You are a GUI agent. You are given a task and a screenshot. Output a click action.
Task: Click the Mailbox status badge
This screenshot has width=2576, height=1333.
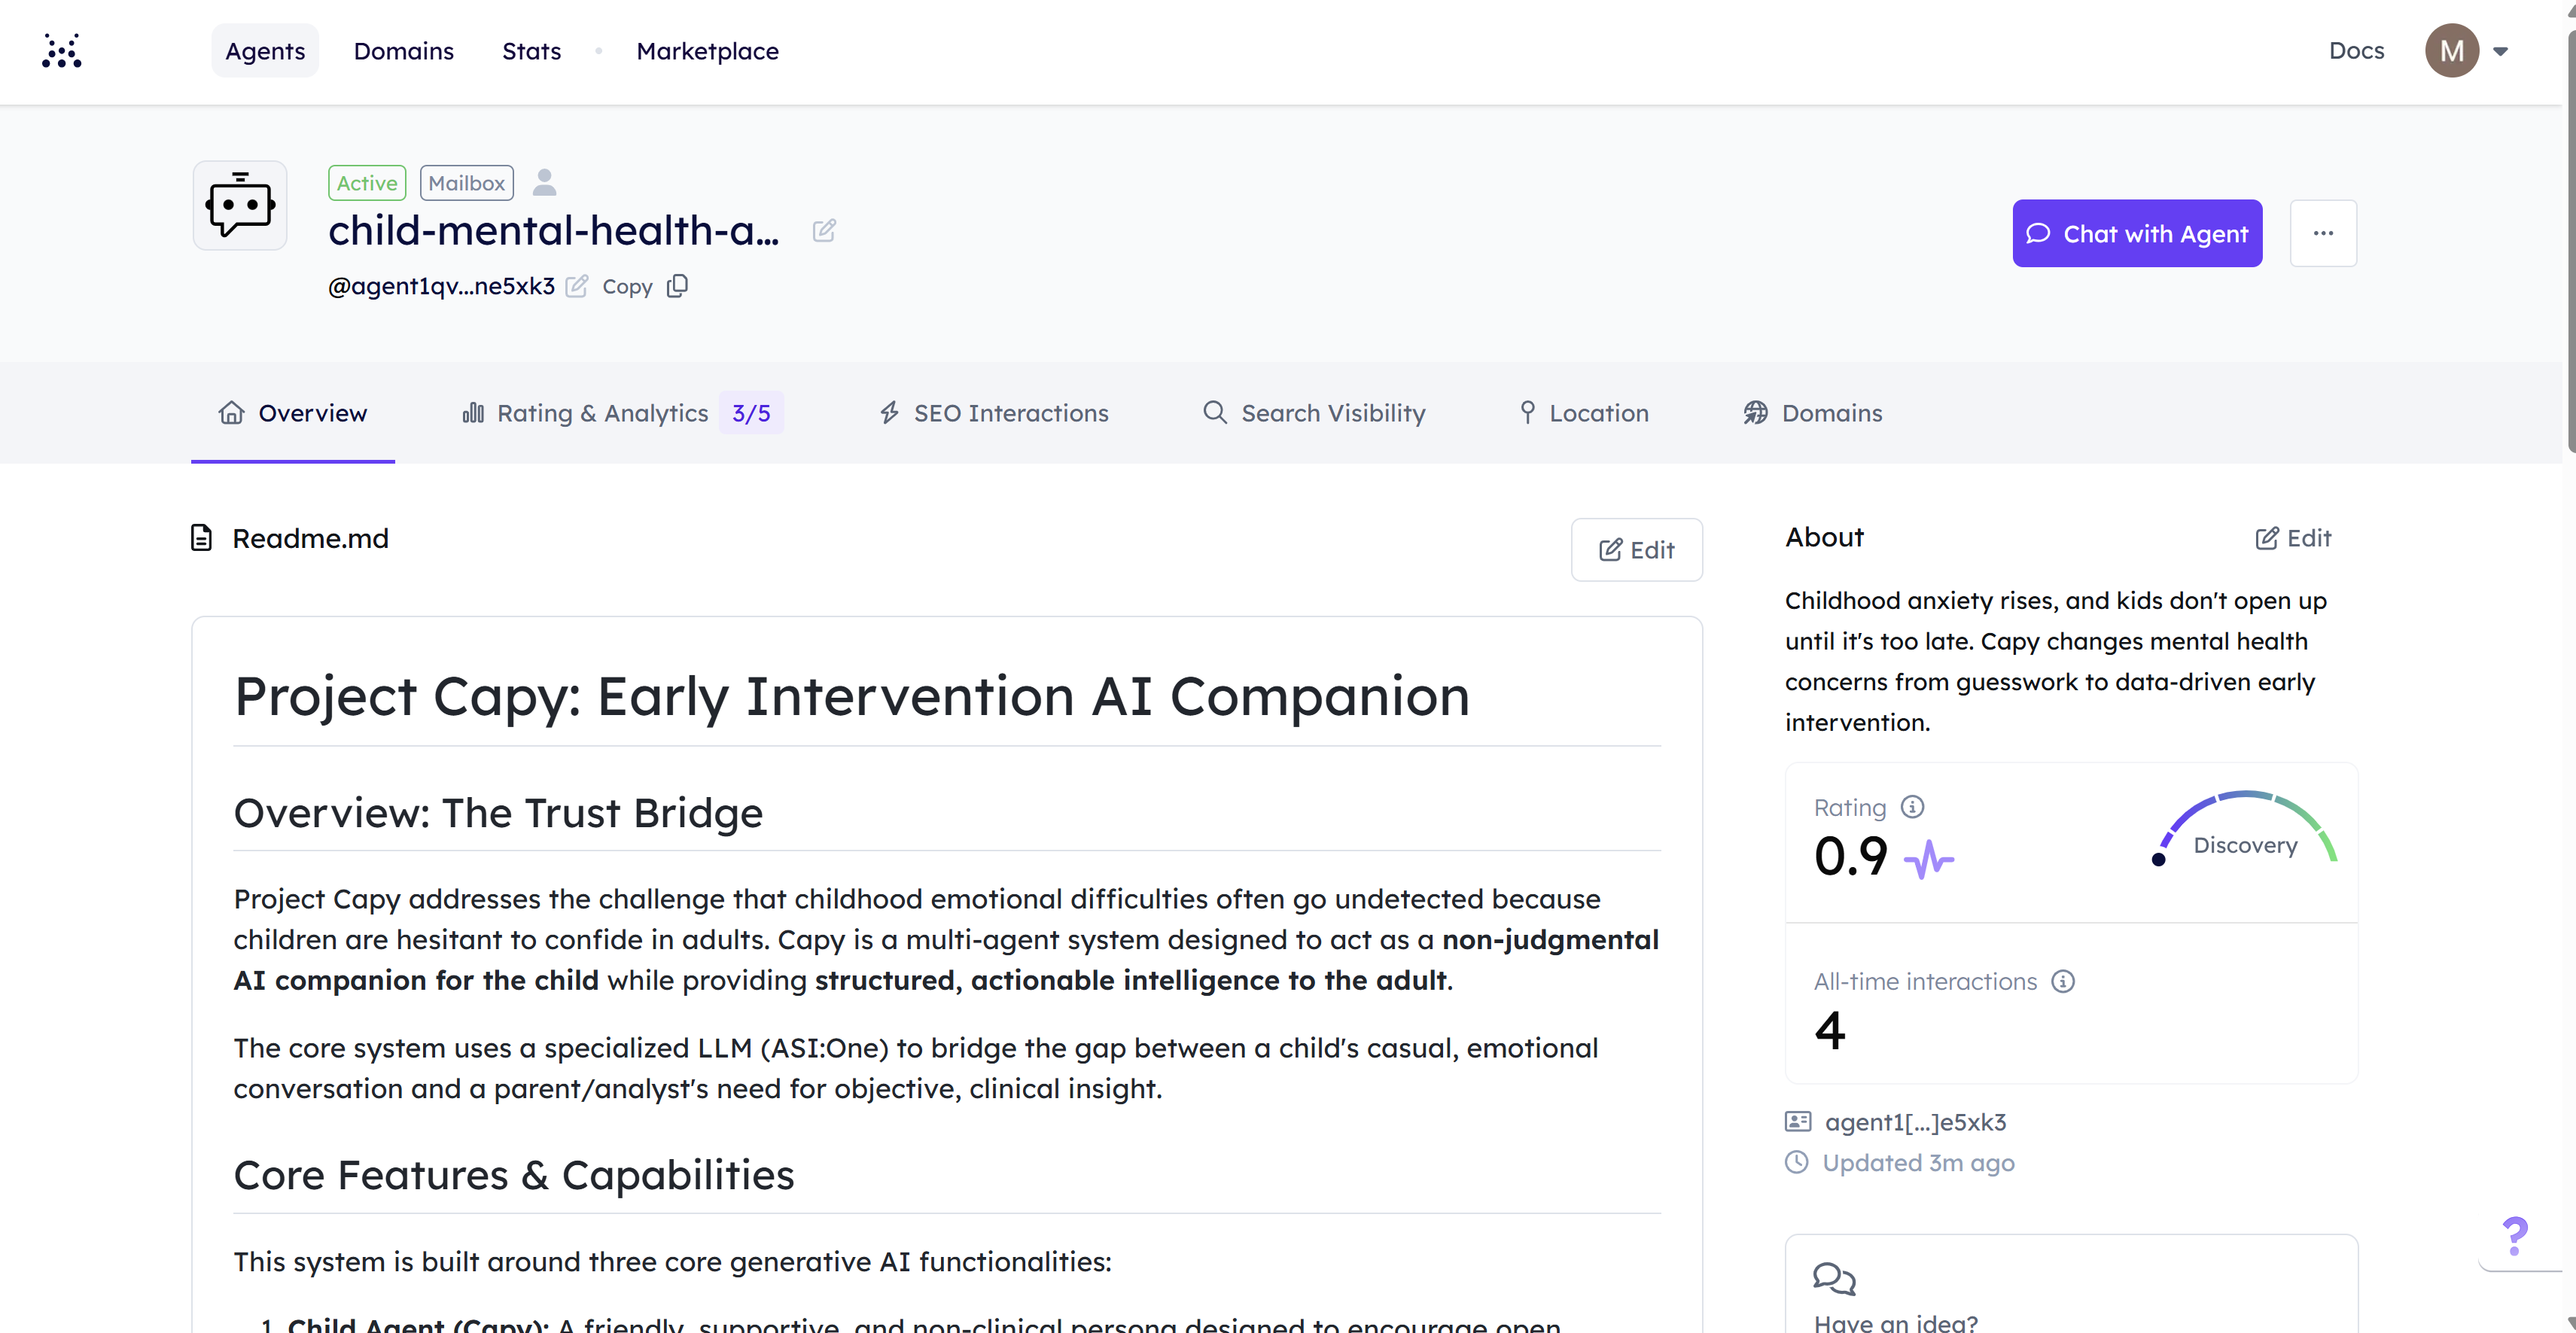(x=466, y=183)
